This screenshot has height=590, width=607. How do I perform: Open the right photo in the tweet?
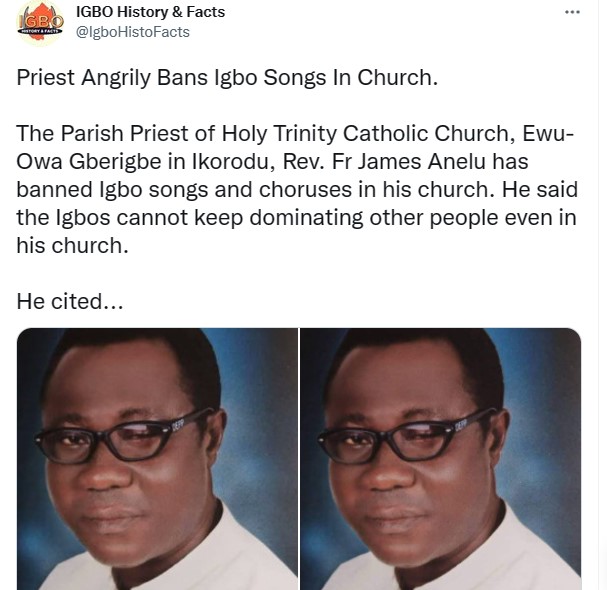click(x=441, y=458)
